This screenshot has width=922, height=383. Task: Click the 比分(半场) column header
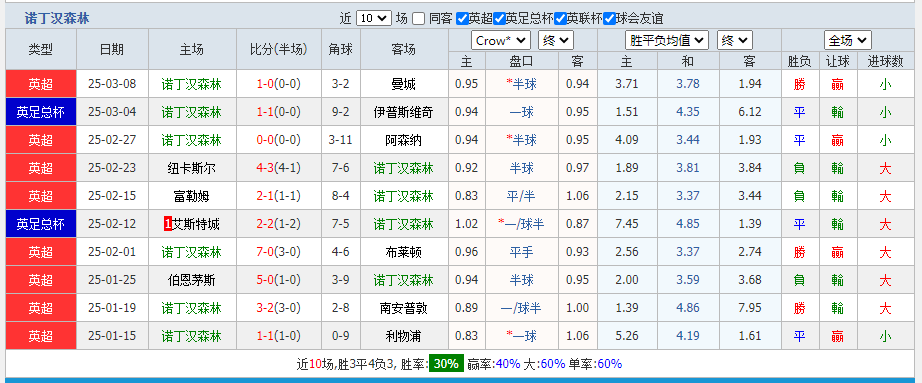click(279, 49)
